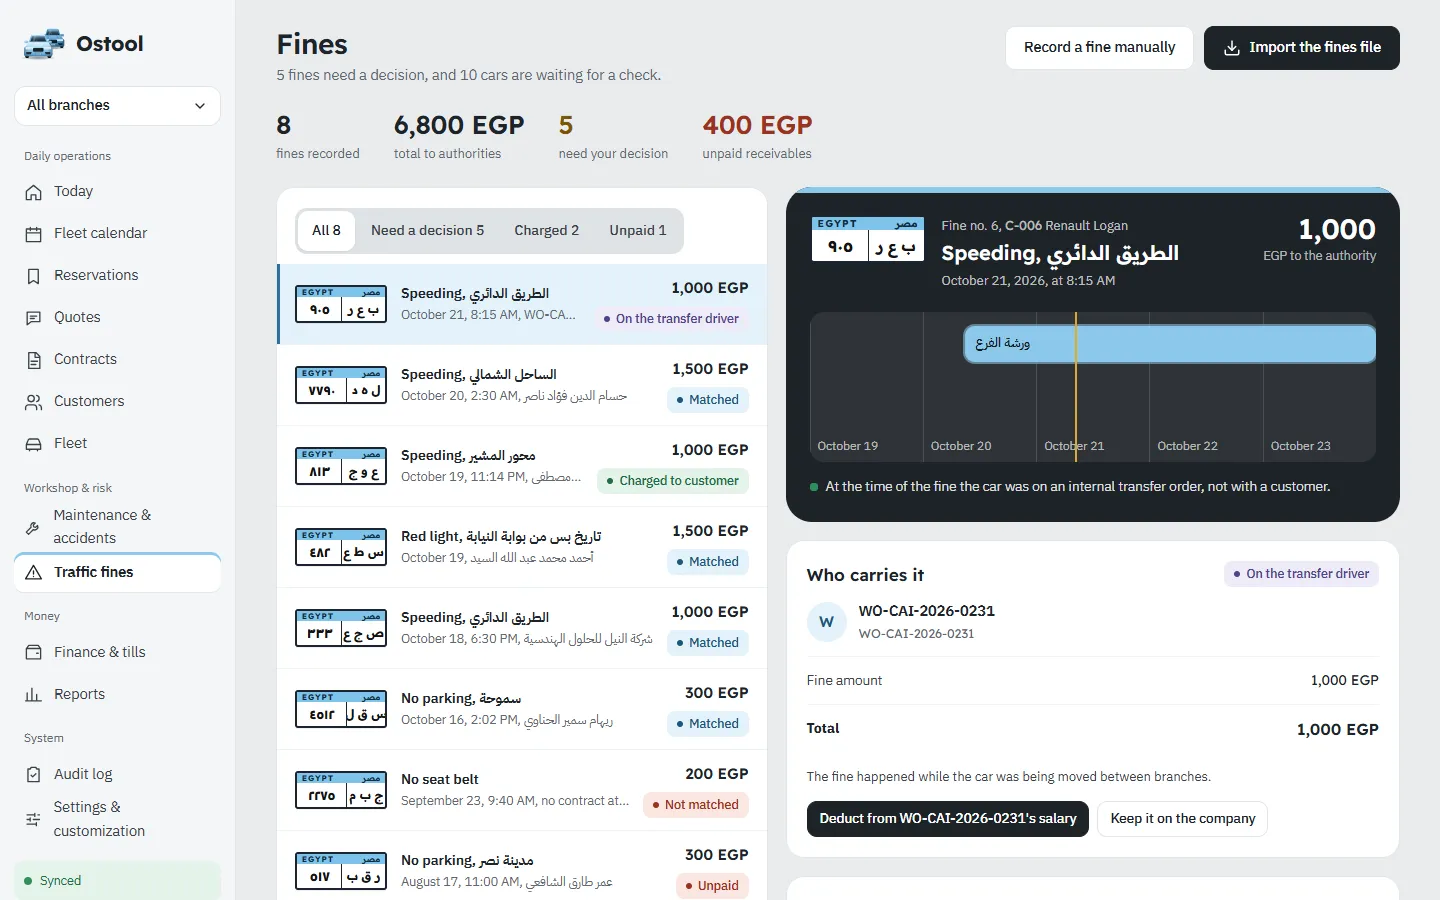Click the Reservations bookmark icon
The height and width of the screenshot is (900, 1440).
[34, 276]
